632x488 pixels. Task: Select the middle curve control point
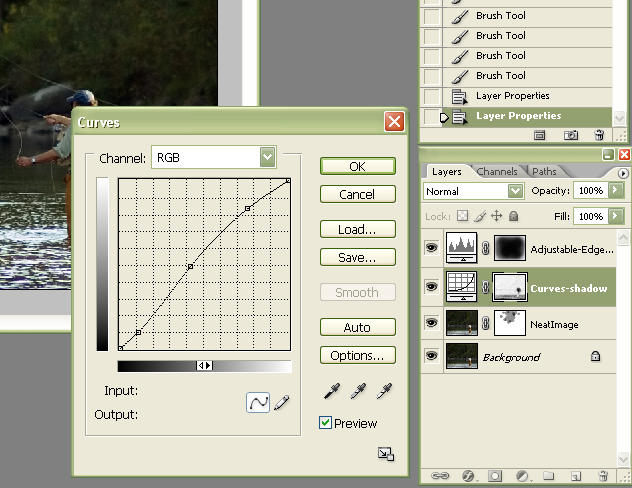(x=190, y=266)
